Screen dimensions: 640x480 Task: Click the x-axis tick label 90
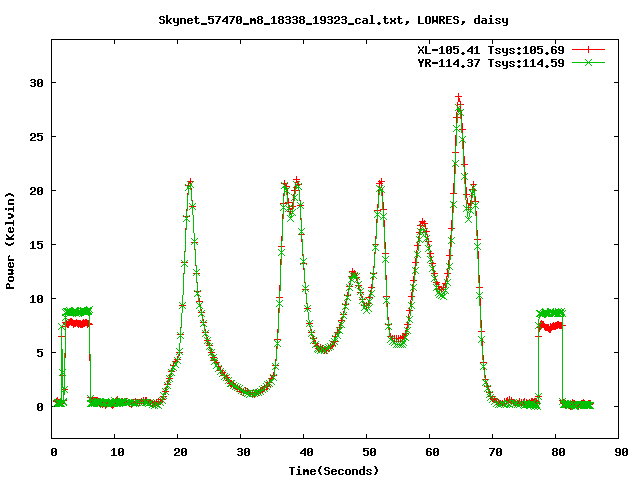coord(621,452)
